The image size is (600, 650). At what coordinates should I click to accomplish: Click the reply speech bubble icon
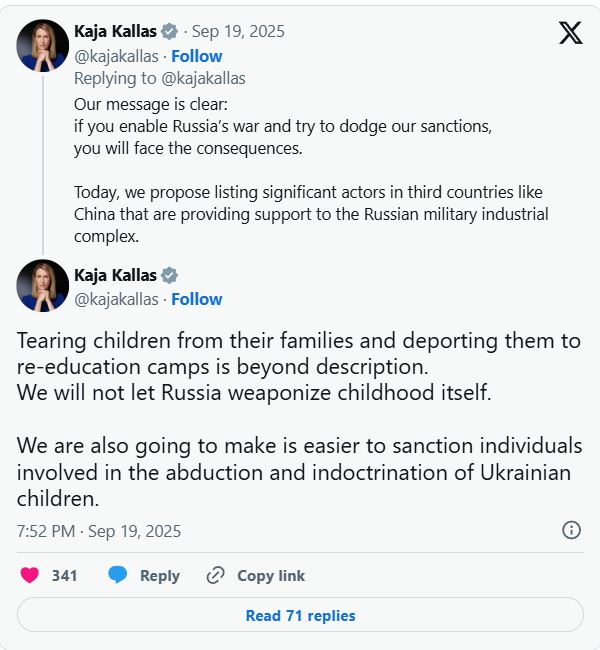coord(118,575)
